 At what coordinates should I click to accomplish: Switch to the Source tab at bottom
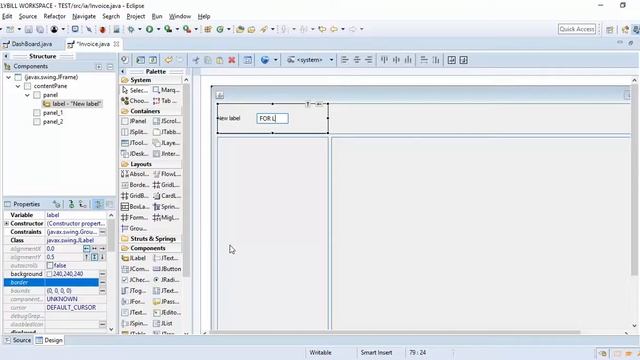point(18,340)
